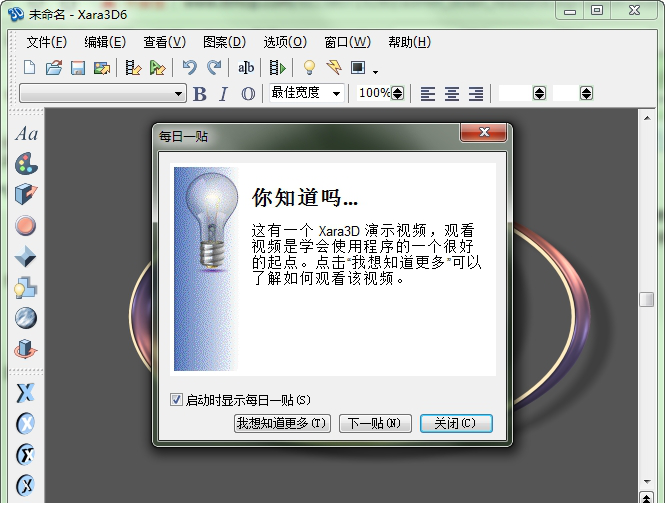The width and height of the screenshot is (665, 523).
Task: Toggle italic text formatting
Action: (224, 94)
